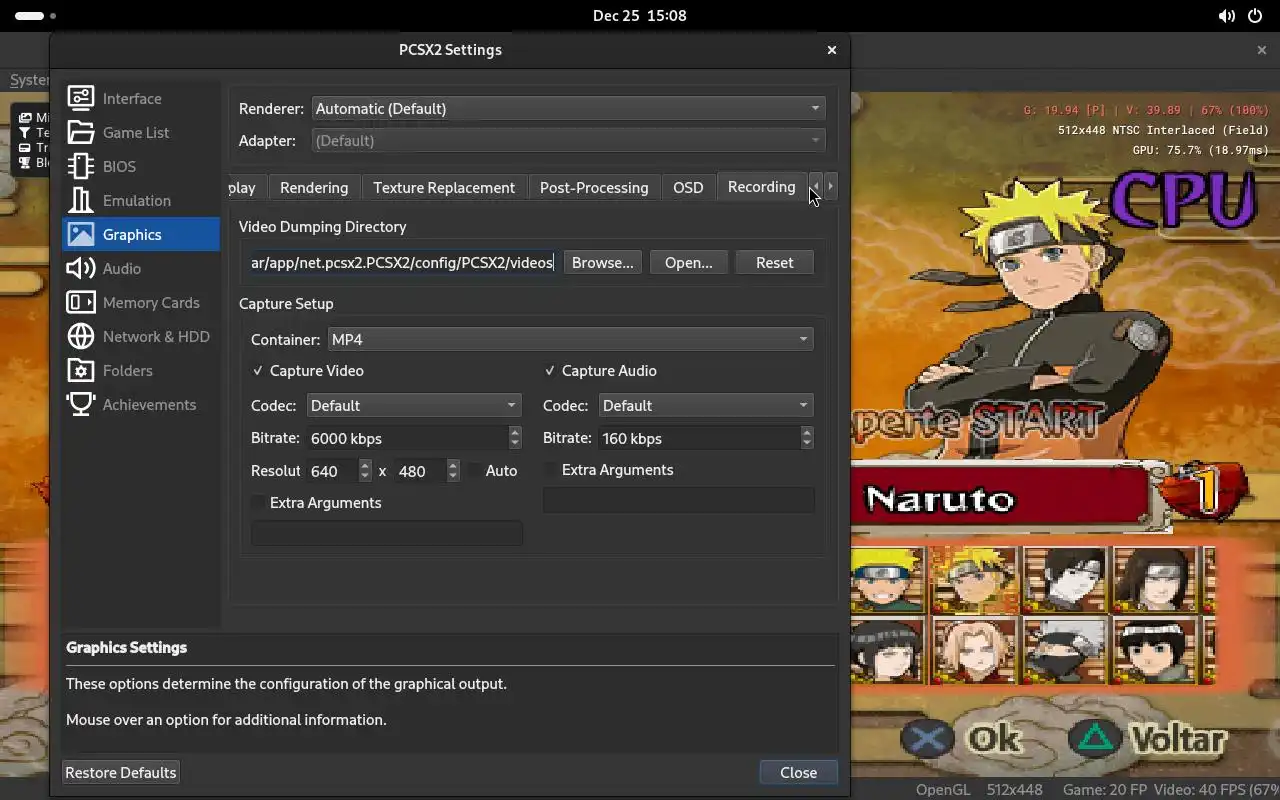This screenshot has height=800, width=1280.
Task: Click the Open... directory button
Action: (x=689, y=262)
